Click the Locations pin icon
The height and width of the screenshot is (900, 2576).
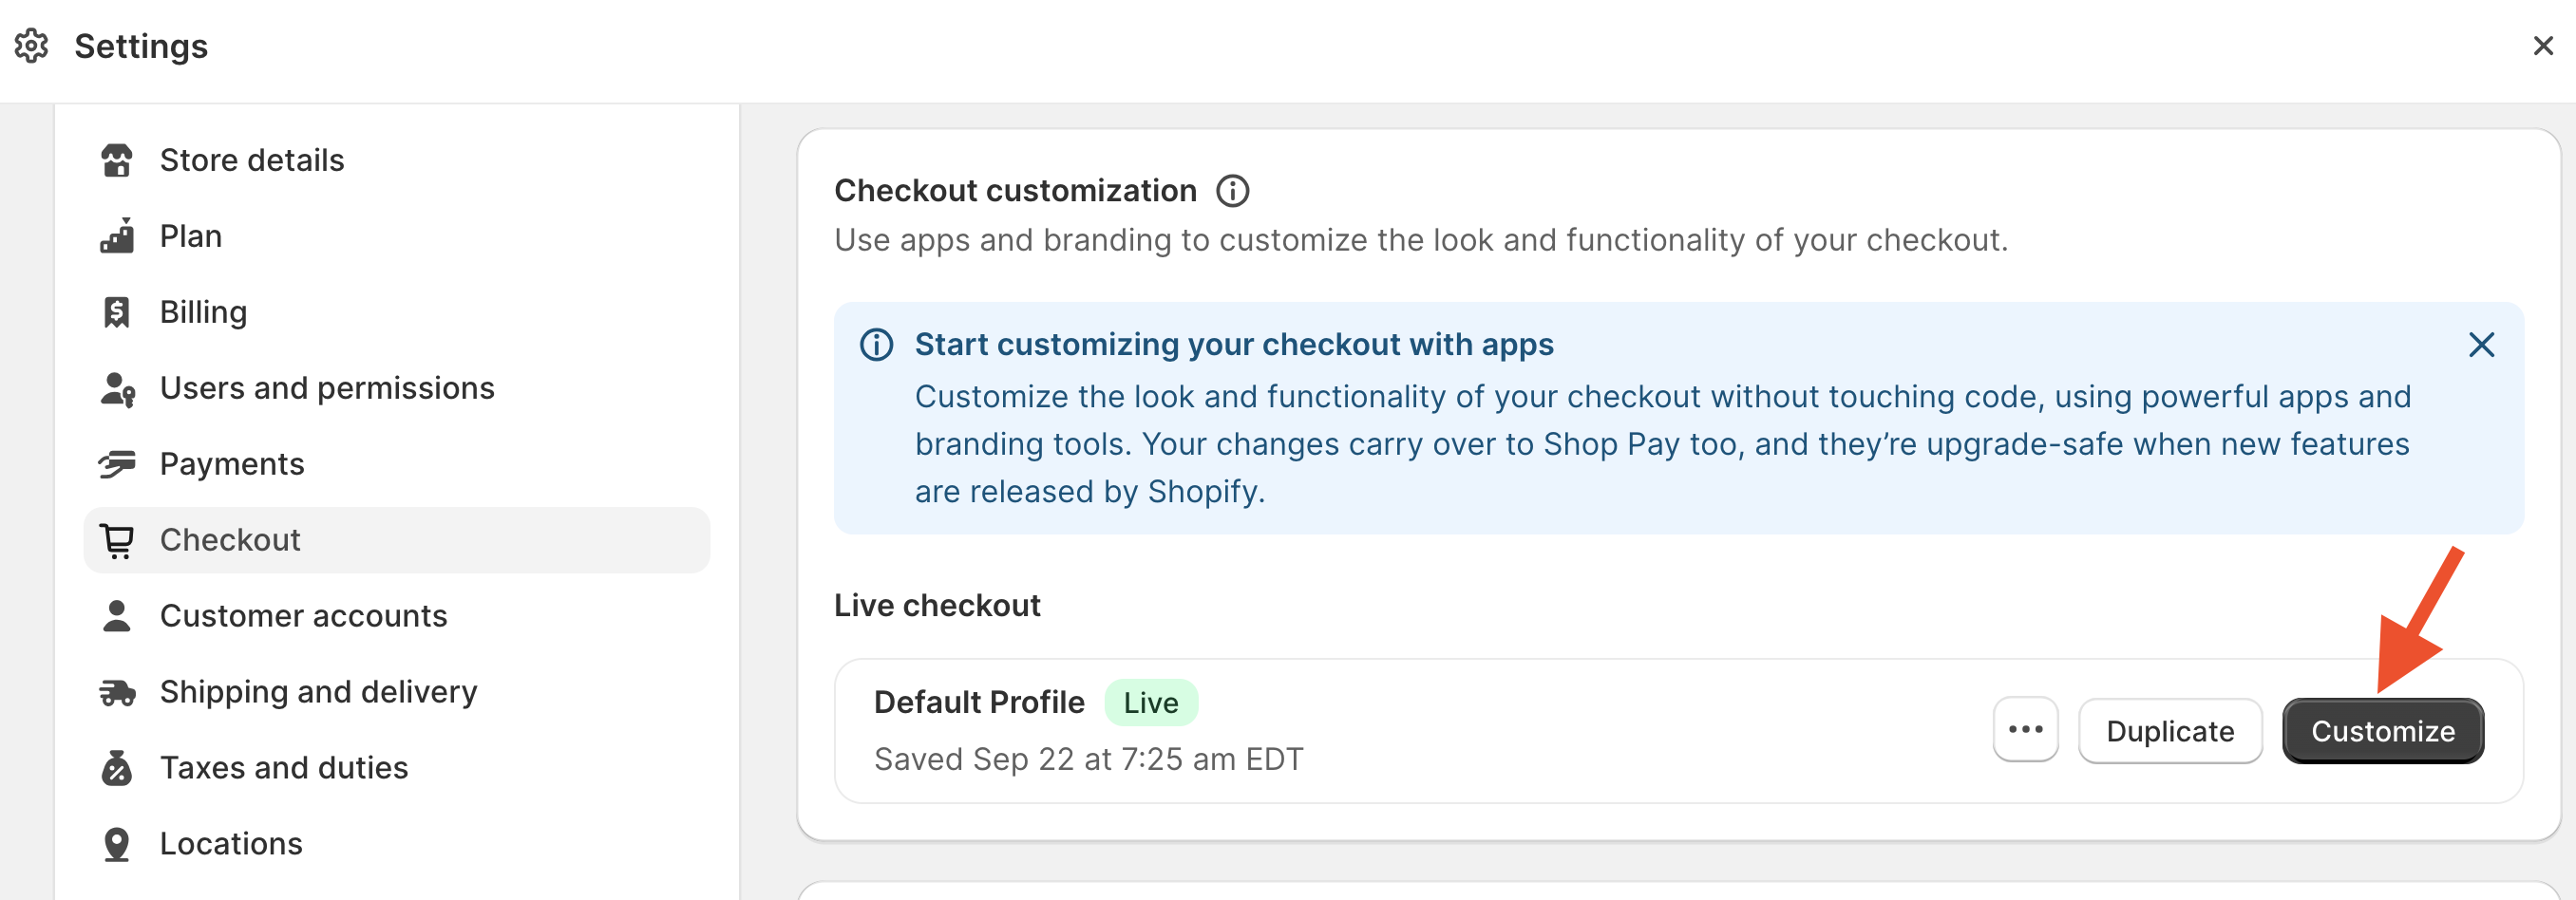point(117,844)
